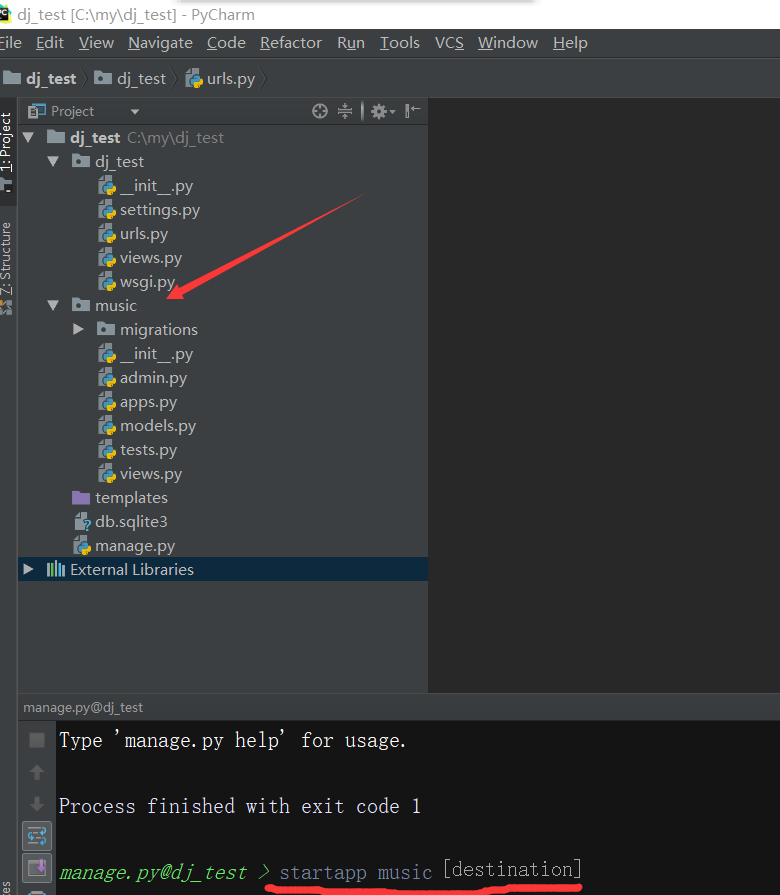Click the manage.py command input field
780x895 pixels.
431,871
